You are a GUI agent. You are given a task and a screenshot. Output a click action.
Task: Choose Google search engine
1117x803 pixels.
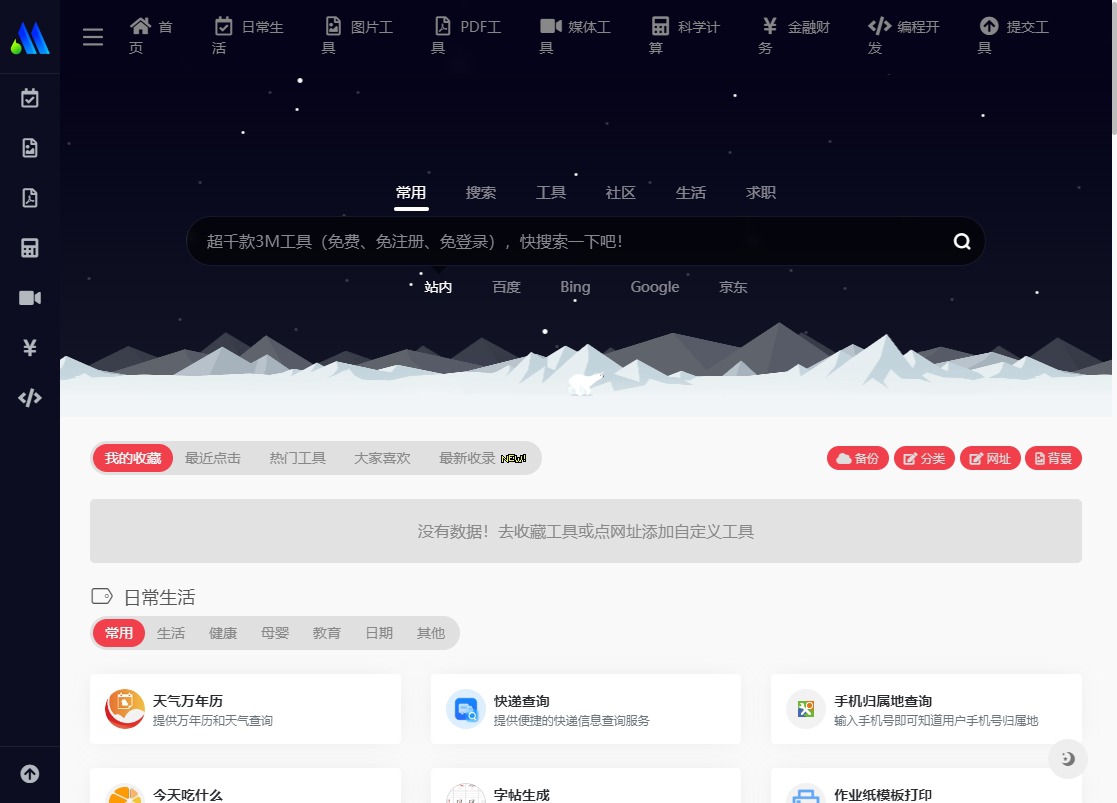coord(655,287)
